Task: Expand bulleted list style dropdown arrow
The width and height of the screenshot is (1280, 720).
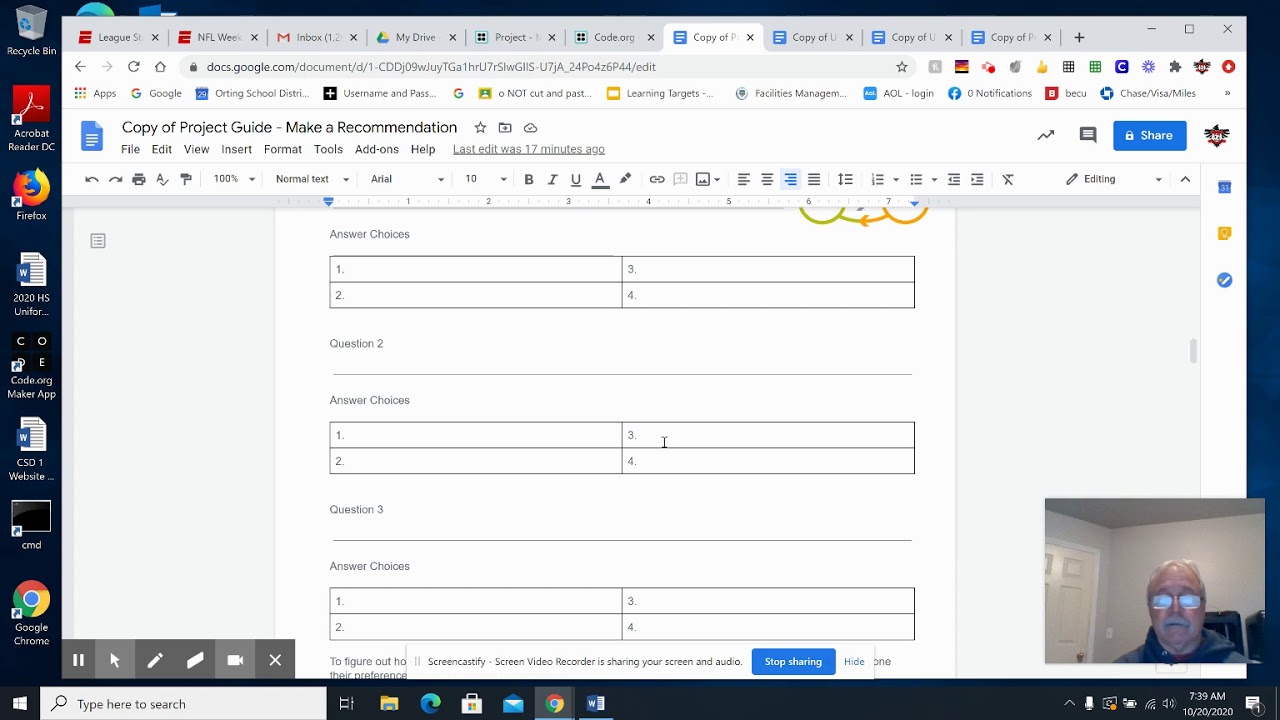Action: click(x=934, y=180)
